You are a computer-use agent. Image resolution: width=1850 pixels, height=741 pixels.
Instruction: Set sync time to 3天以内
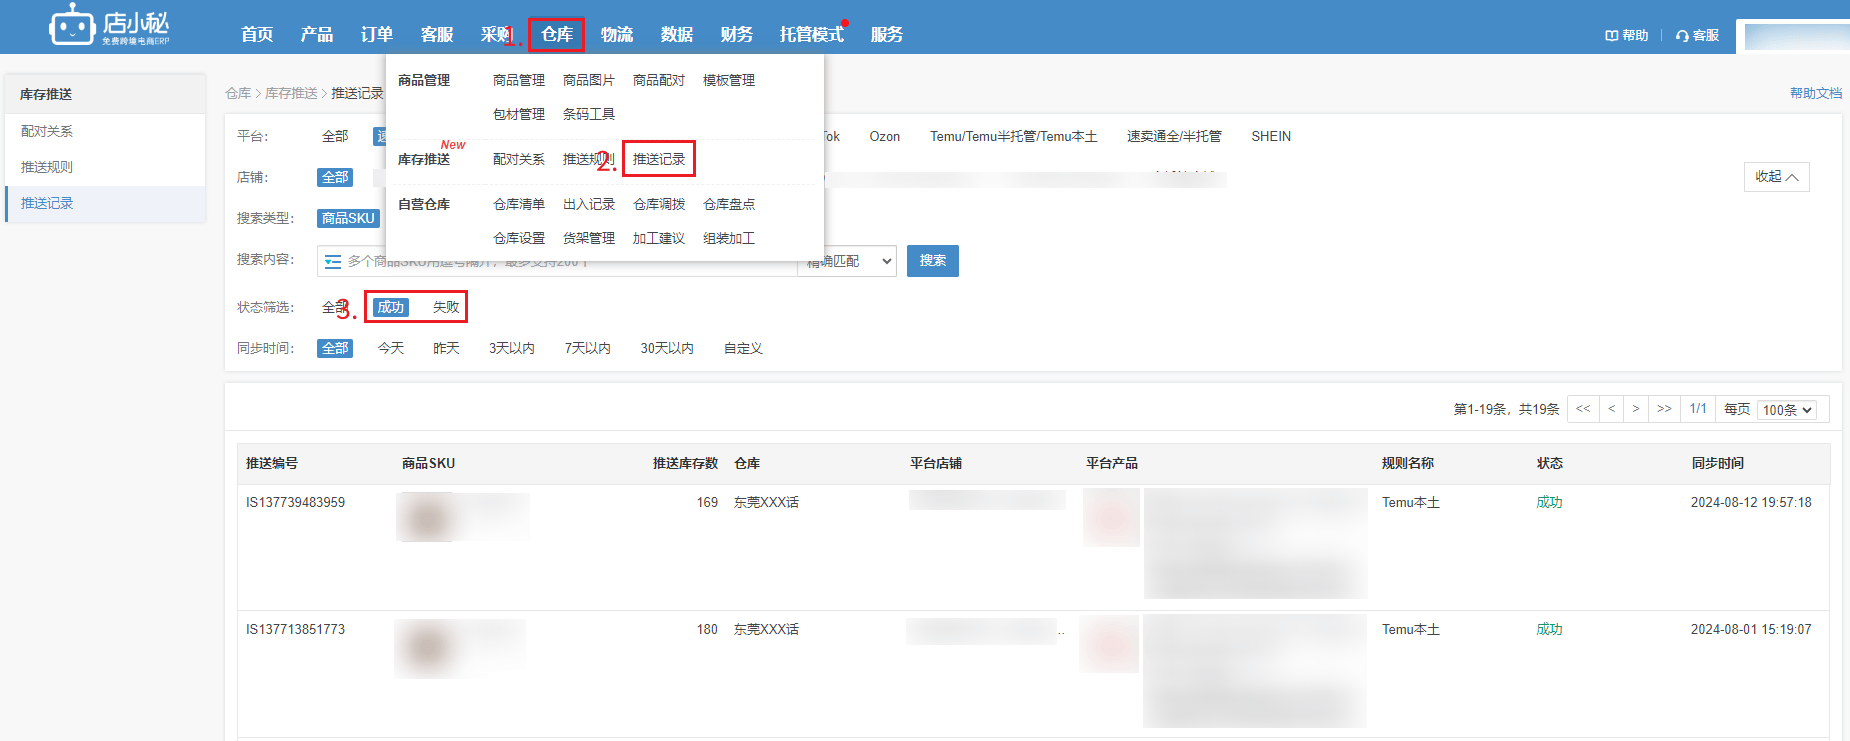click(x=512, y=348)
